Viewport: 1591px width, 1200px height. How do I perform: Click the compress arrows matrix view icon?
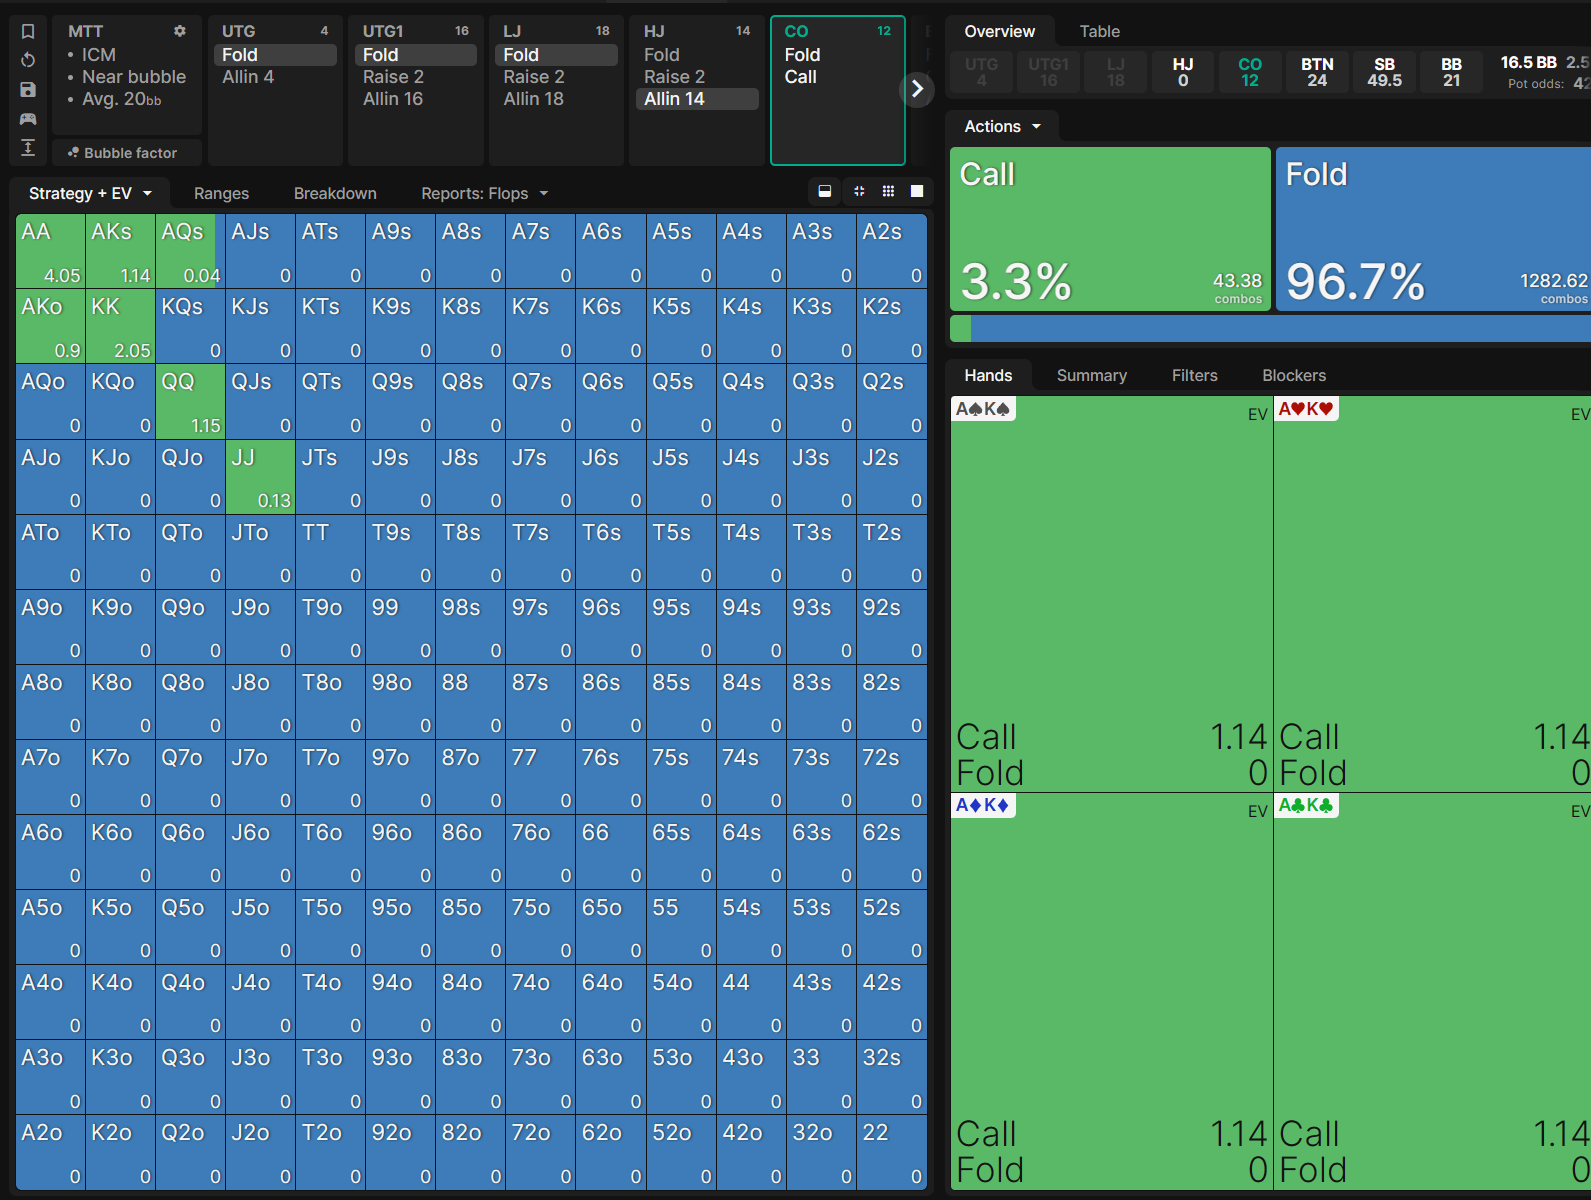click(859, 191)
